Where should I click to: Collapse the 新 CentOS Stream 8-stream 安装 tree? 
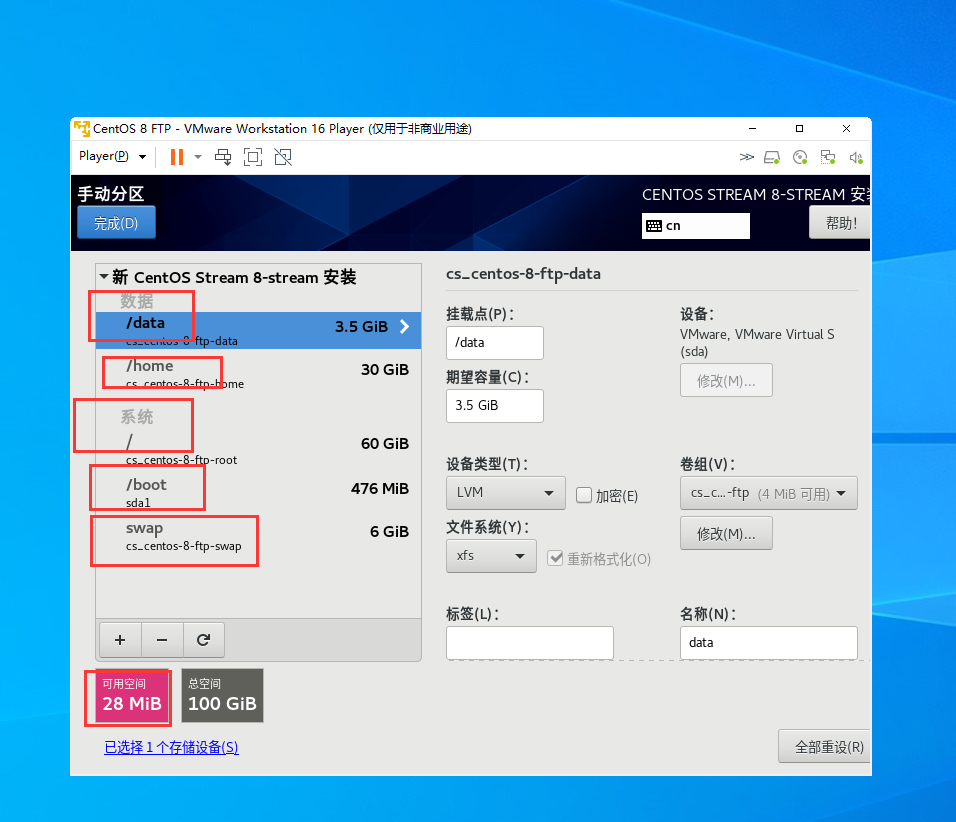pos(104,277)
